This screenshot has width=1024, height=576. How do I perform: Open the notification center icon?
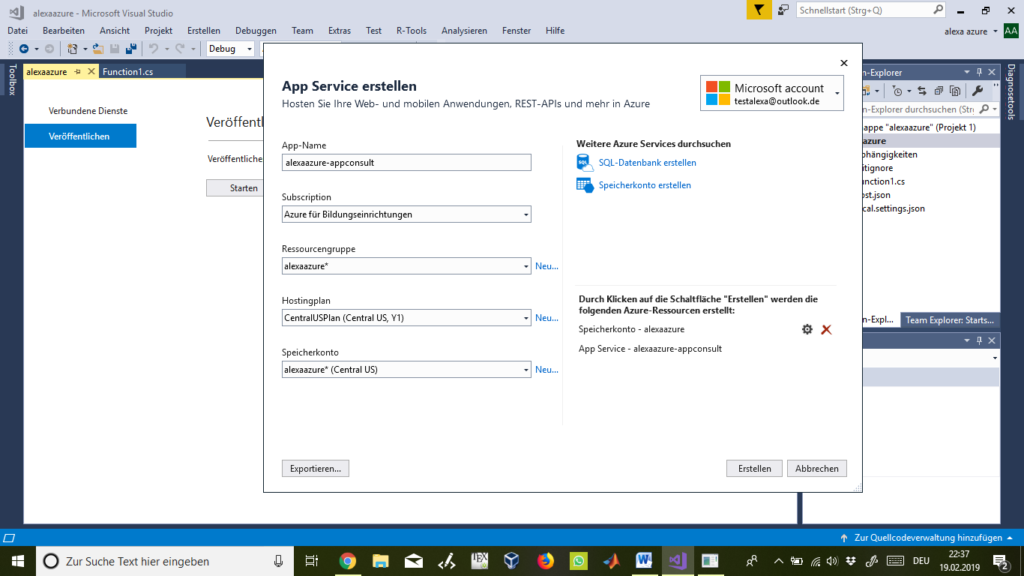point(1001,561)
